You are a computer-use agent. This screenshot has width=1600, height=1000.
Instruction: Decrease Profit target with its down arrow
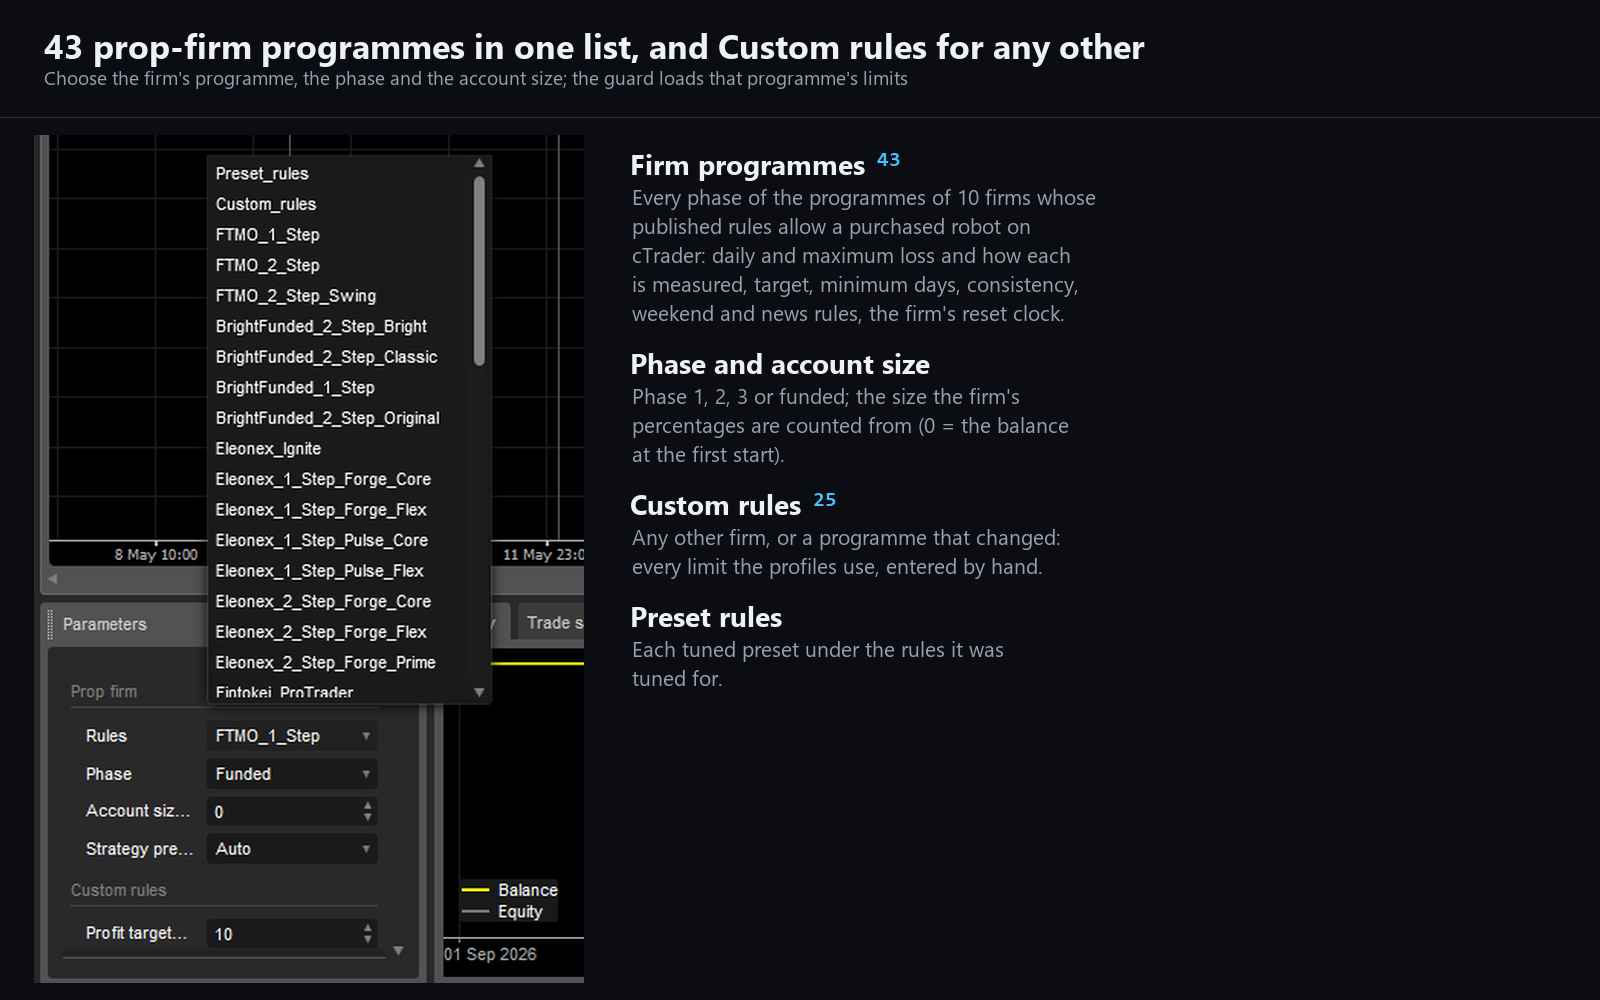click(x=368, y=940)
